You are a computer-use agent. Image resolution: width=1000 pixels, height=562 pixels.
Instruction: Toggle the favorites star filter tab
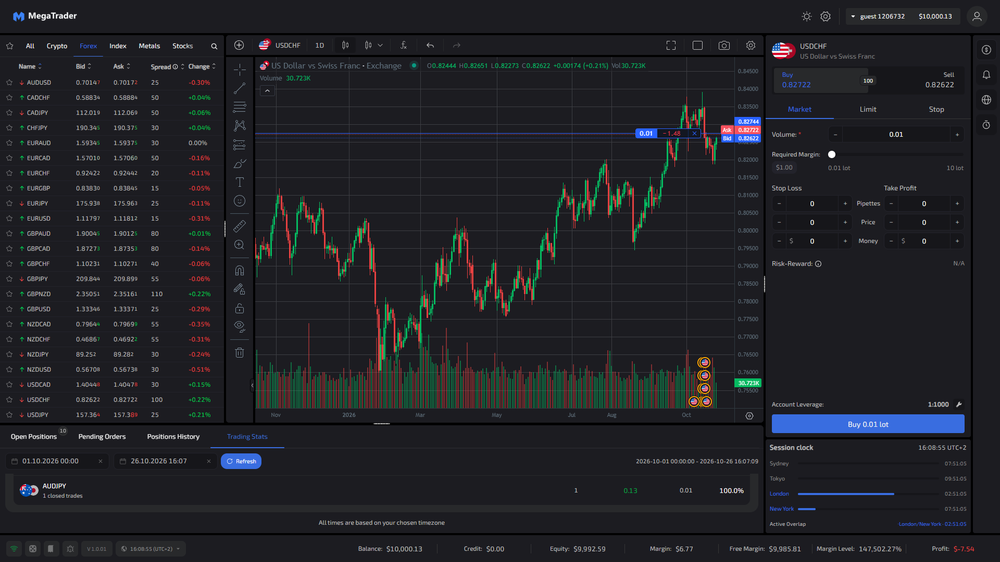10,46
